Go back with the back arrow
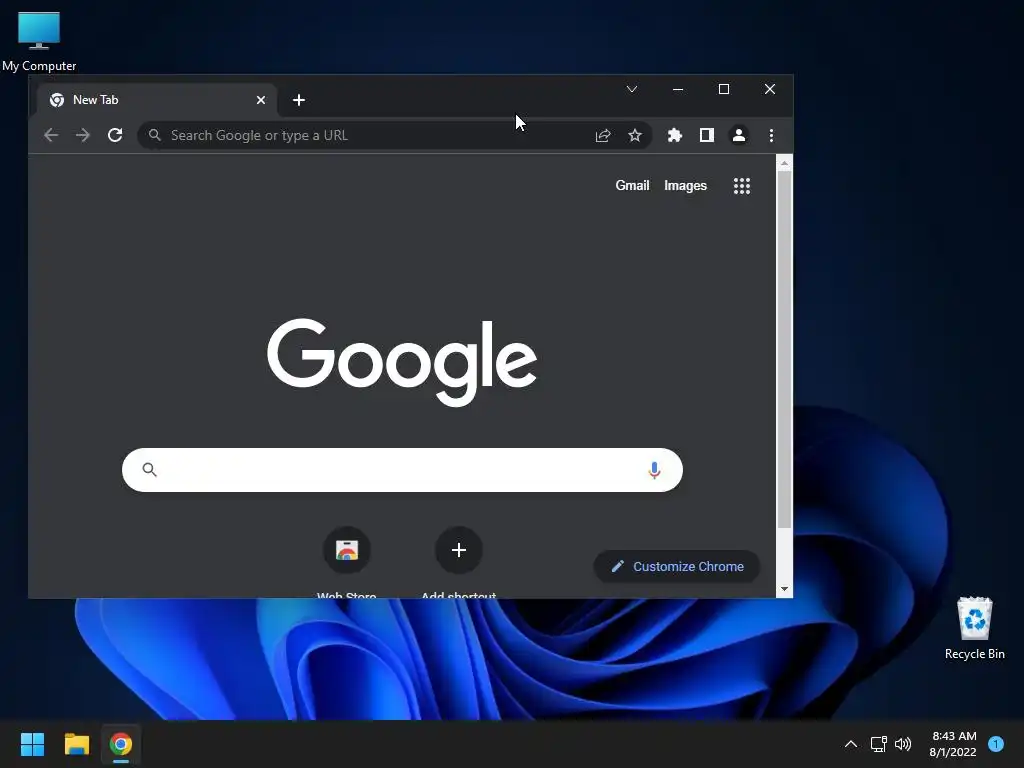This screenshot has width=1024, height=768. tap(51, 135)
